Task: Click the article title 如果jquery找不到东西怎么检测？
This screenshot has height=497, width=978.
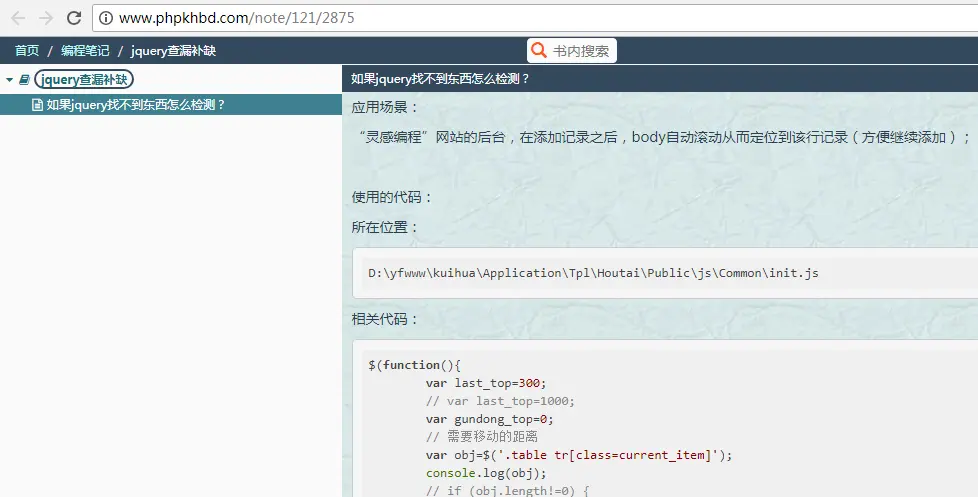Action: click(x=440, y=79)
